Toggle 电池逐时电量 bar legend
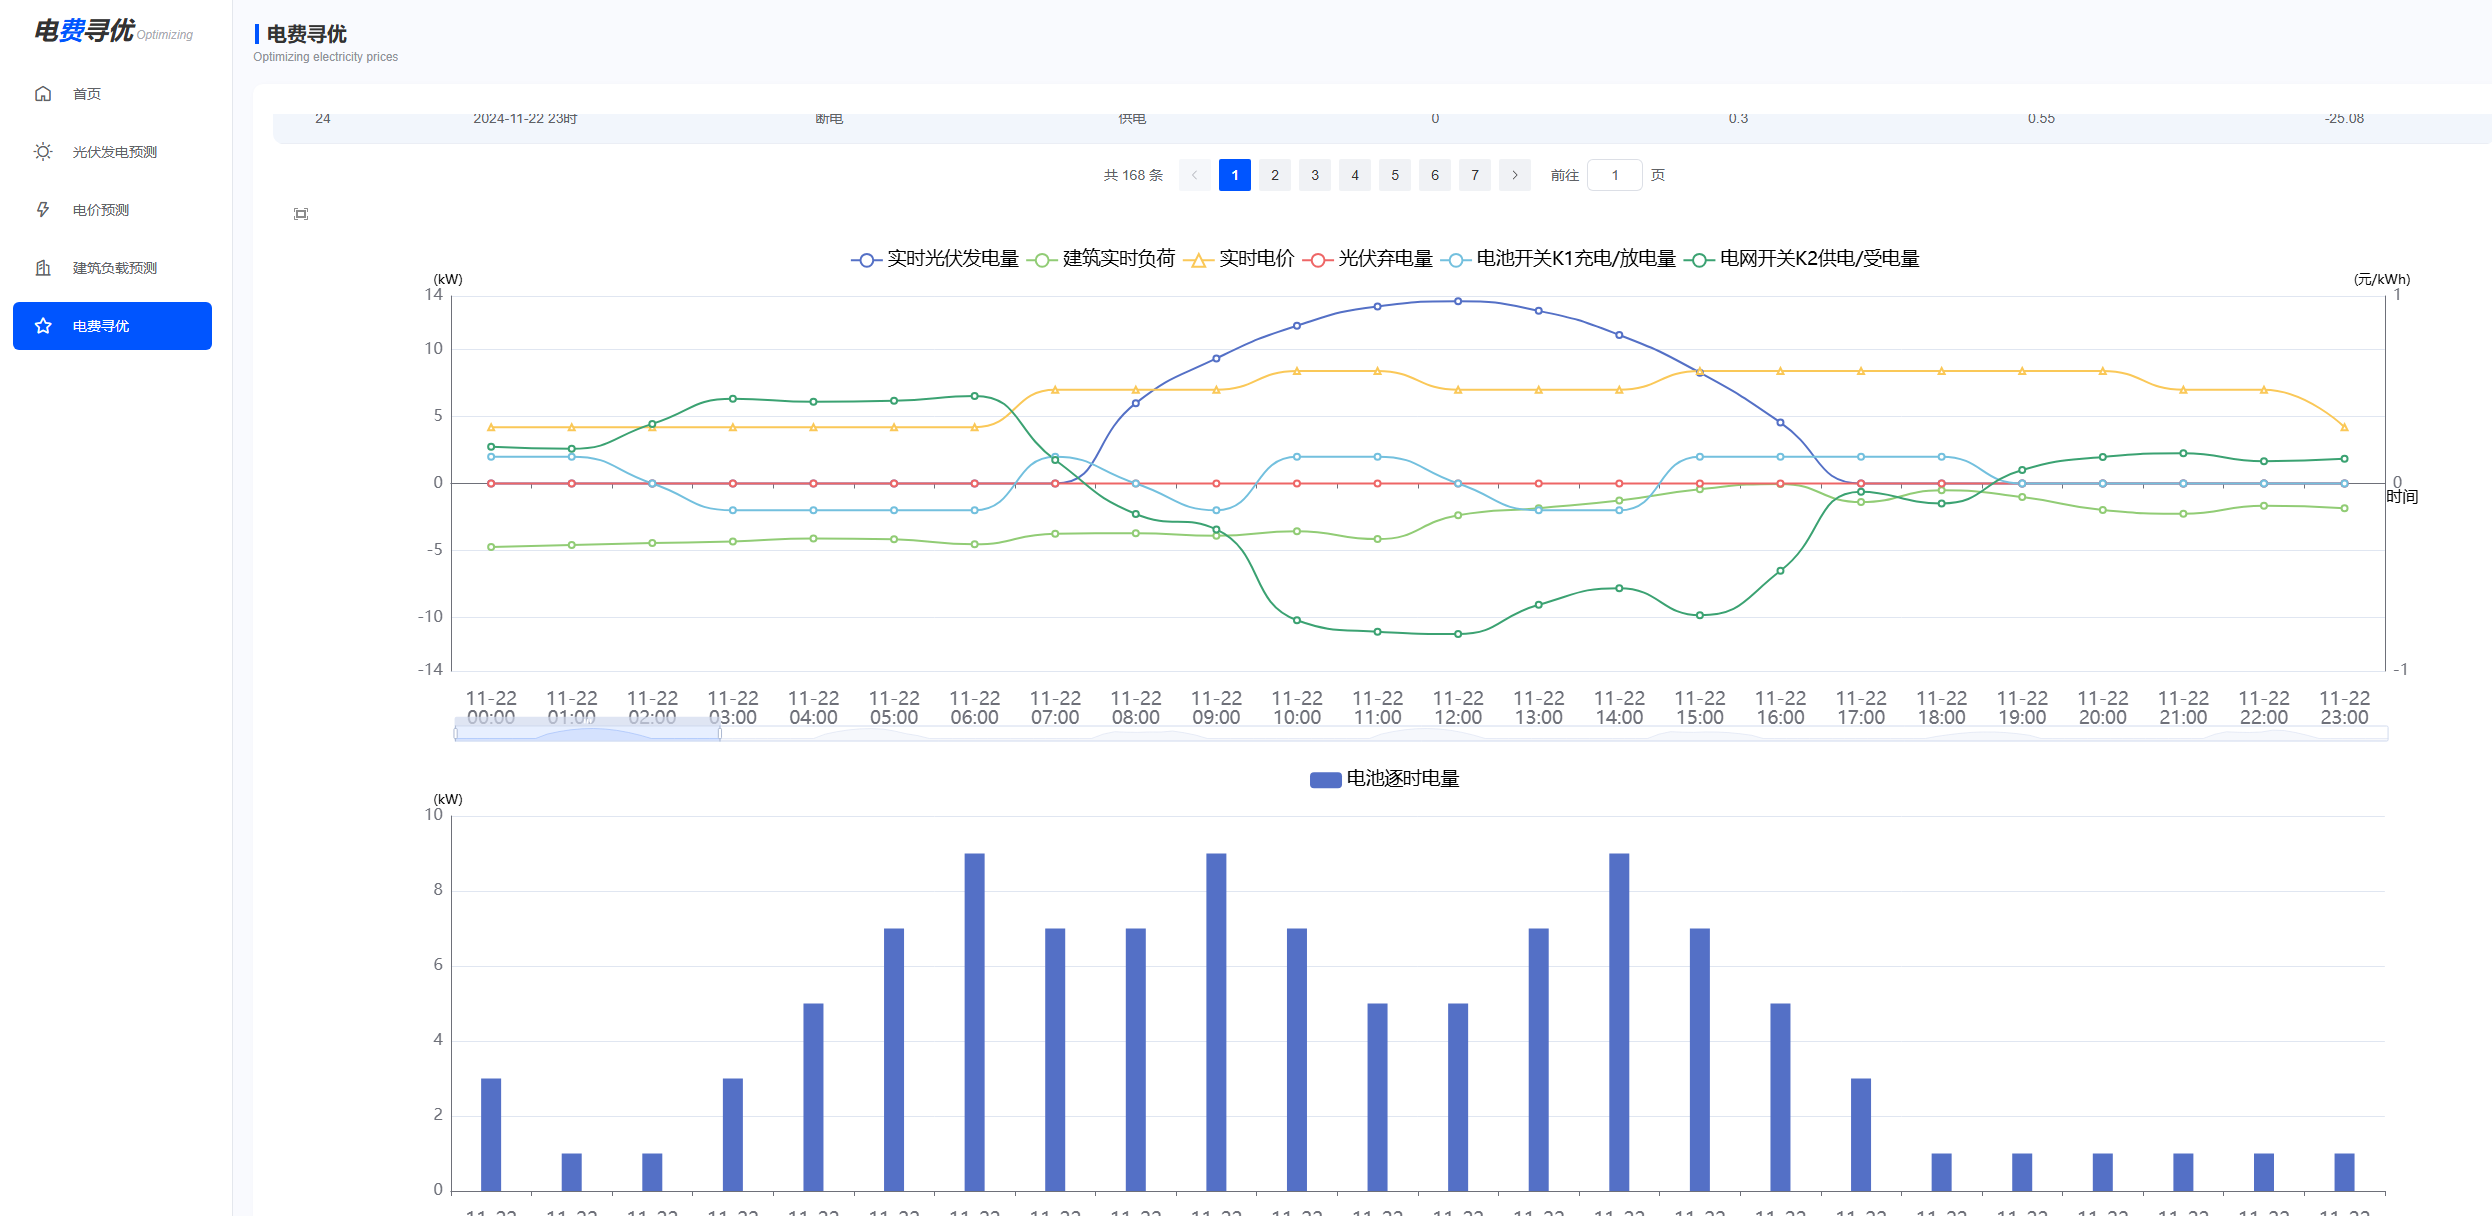 pos(1385,779)
